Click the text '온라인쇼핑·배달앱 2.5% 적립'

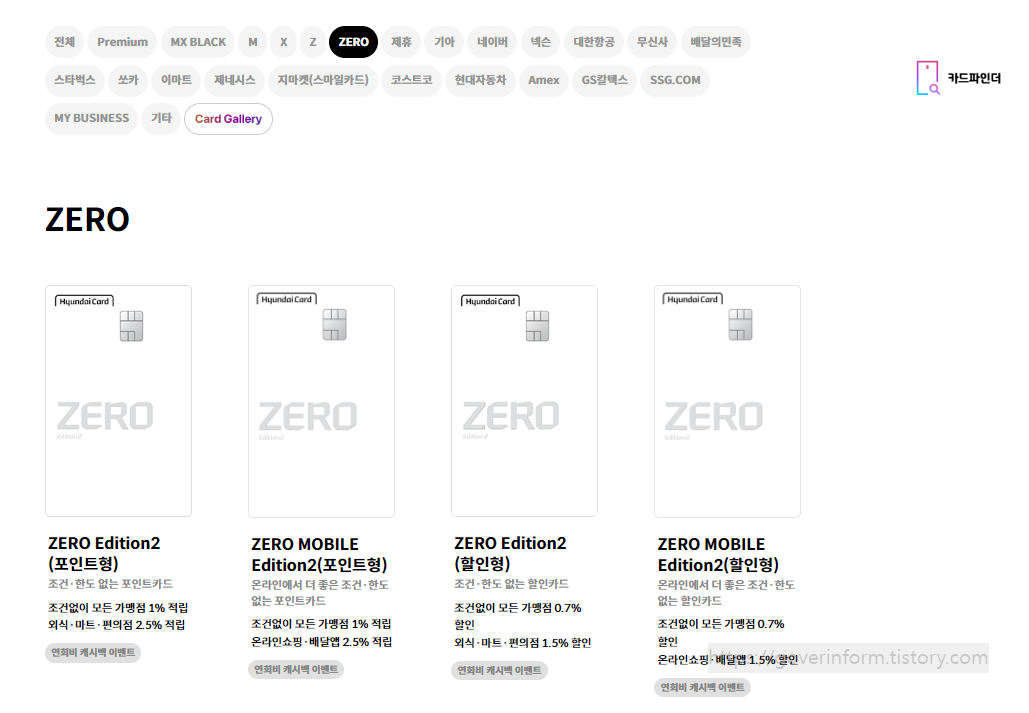point(322,642)
